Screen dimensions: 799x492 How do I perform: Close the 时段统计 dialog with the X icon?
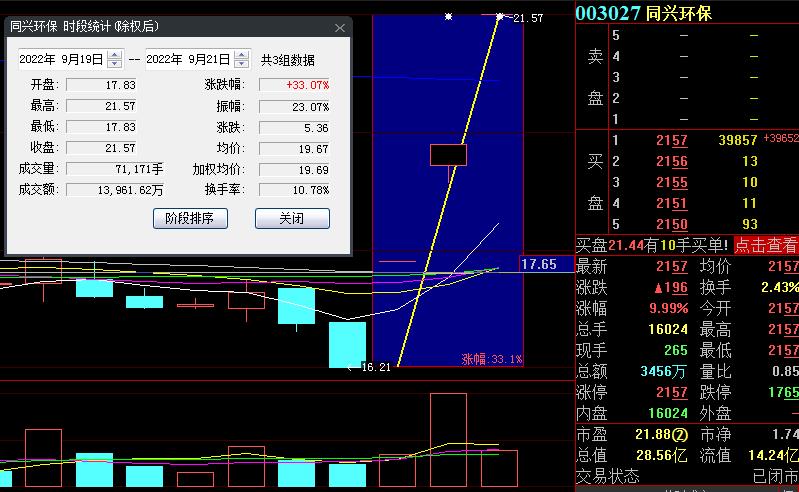click(340, 28)
